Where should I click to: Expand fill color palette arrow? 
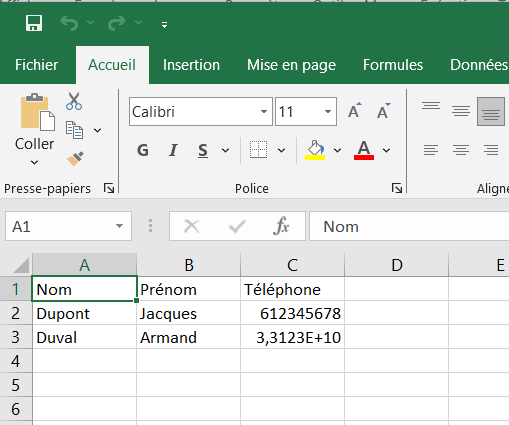tap(337, 151)
